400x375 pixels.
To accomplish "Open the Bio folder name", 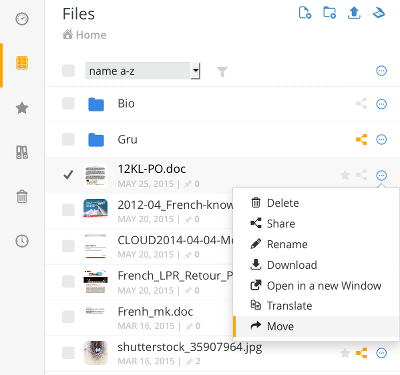I will (x=126, y=103).
